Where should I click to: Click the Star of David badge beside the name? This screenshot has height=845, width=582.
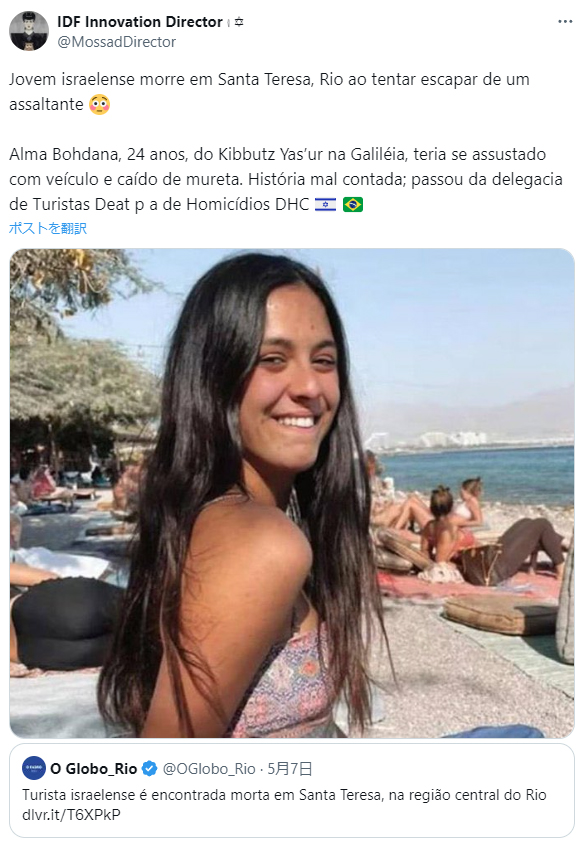239,22
